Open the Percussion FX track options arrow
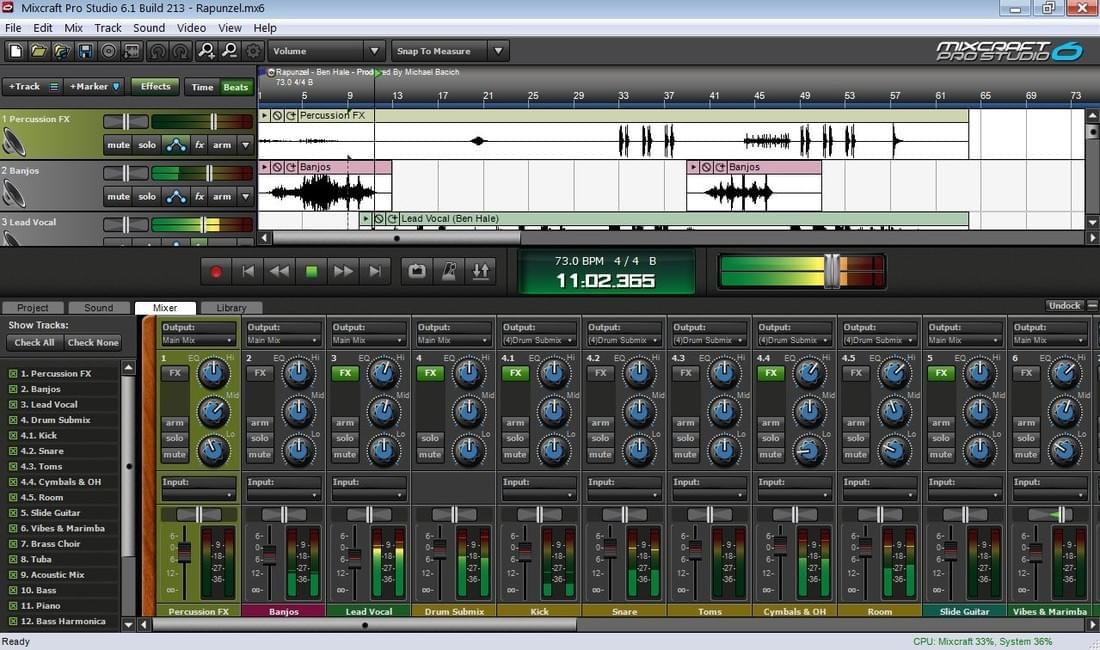This screenshot has width=1100, height=650. tap(246, 145)
